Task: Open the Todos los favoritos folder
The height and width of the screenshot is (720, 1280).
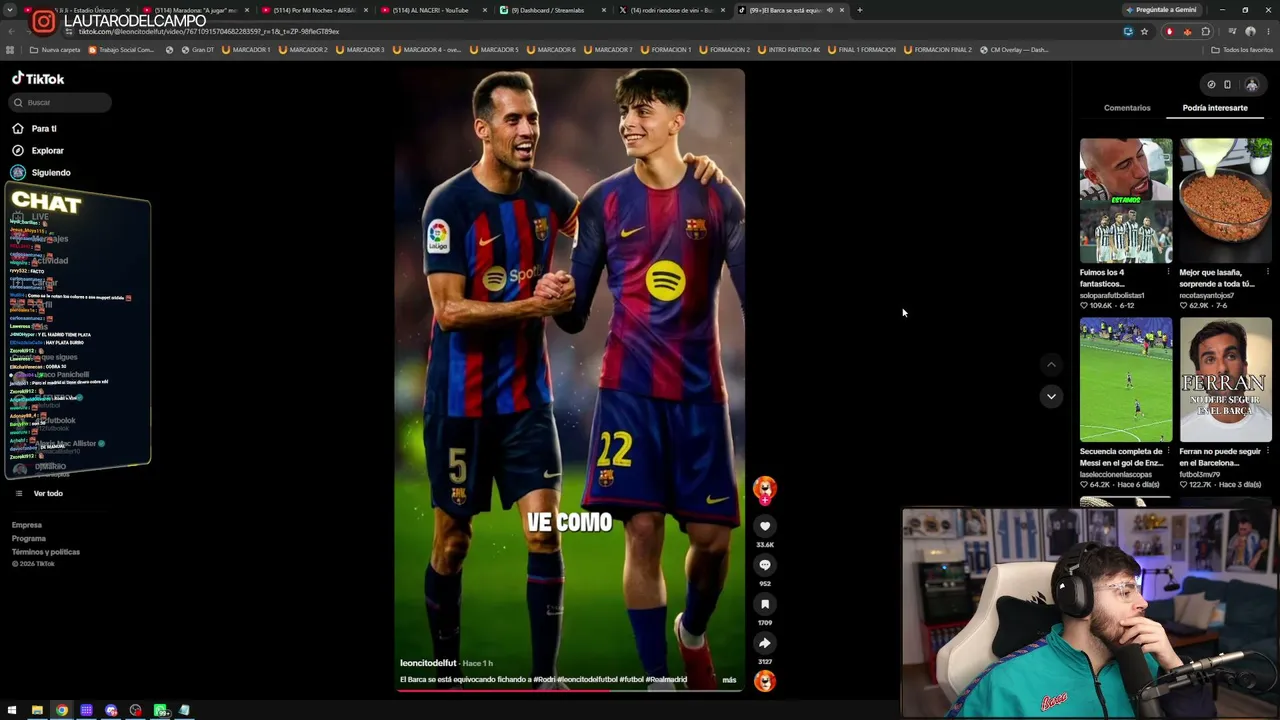Action: coord(1242,50)
